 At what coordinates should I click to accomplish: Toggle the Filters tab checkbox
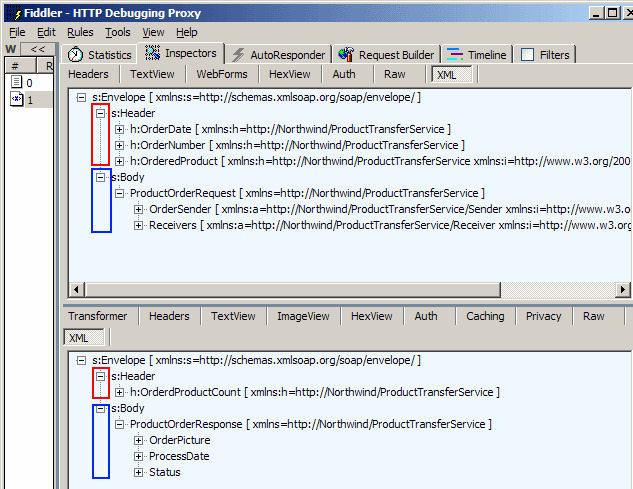coord(527,55)
